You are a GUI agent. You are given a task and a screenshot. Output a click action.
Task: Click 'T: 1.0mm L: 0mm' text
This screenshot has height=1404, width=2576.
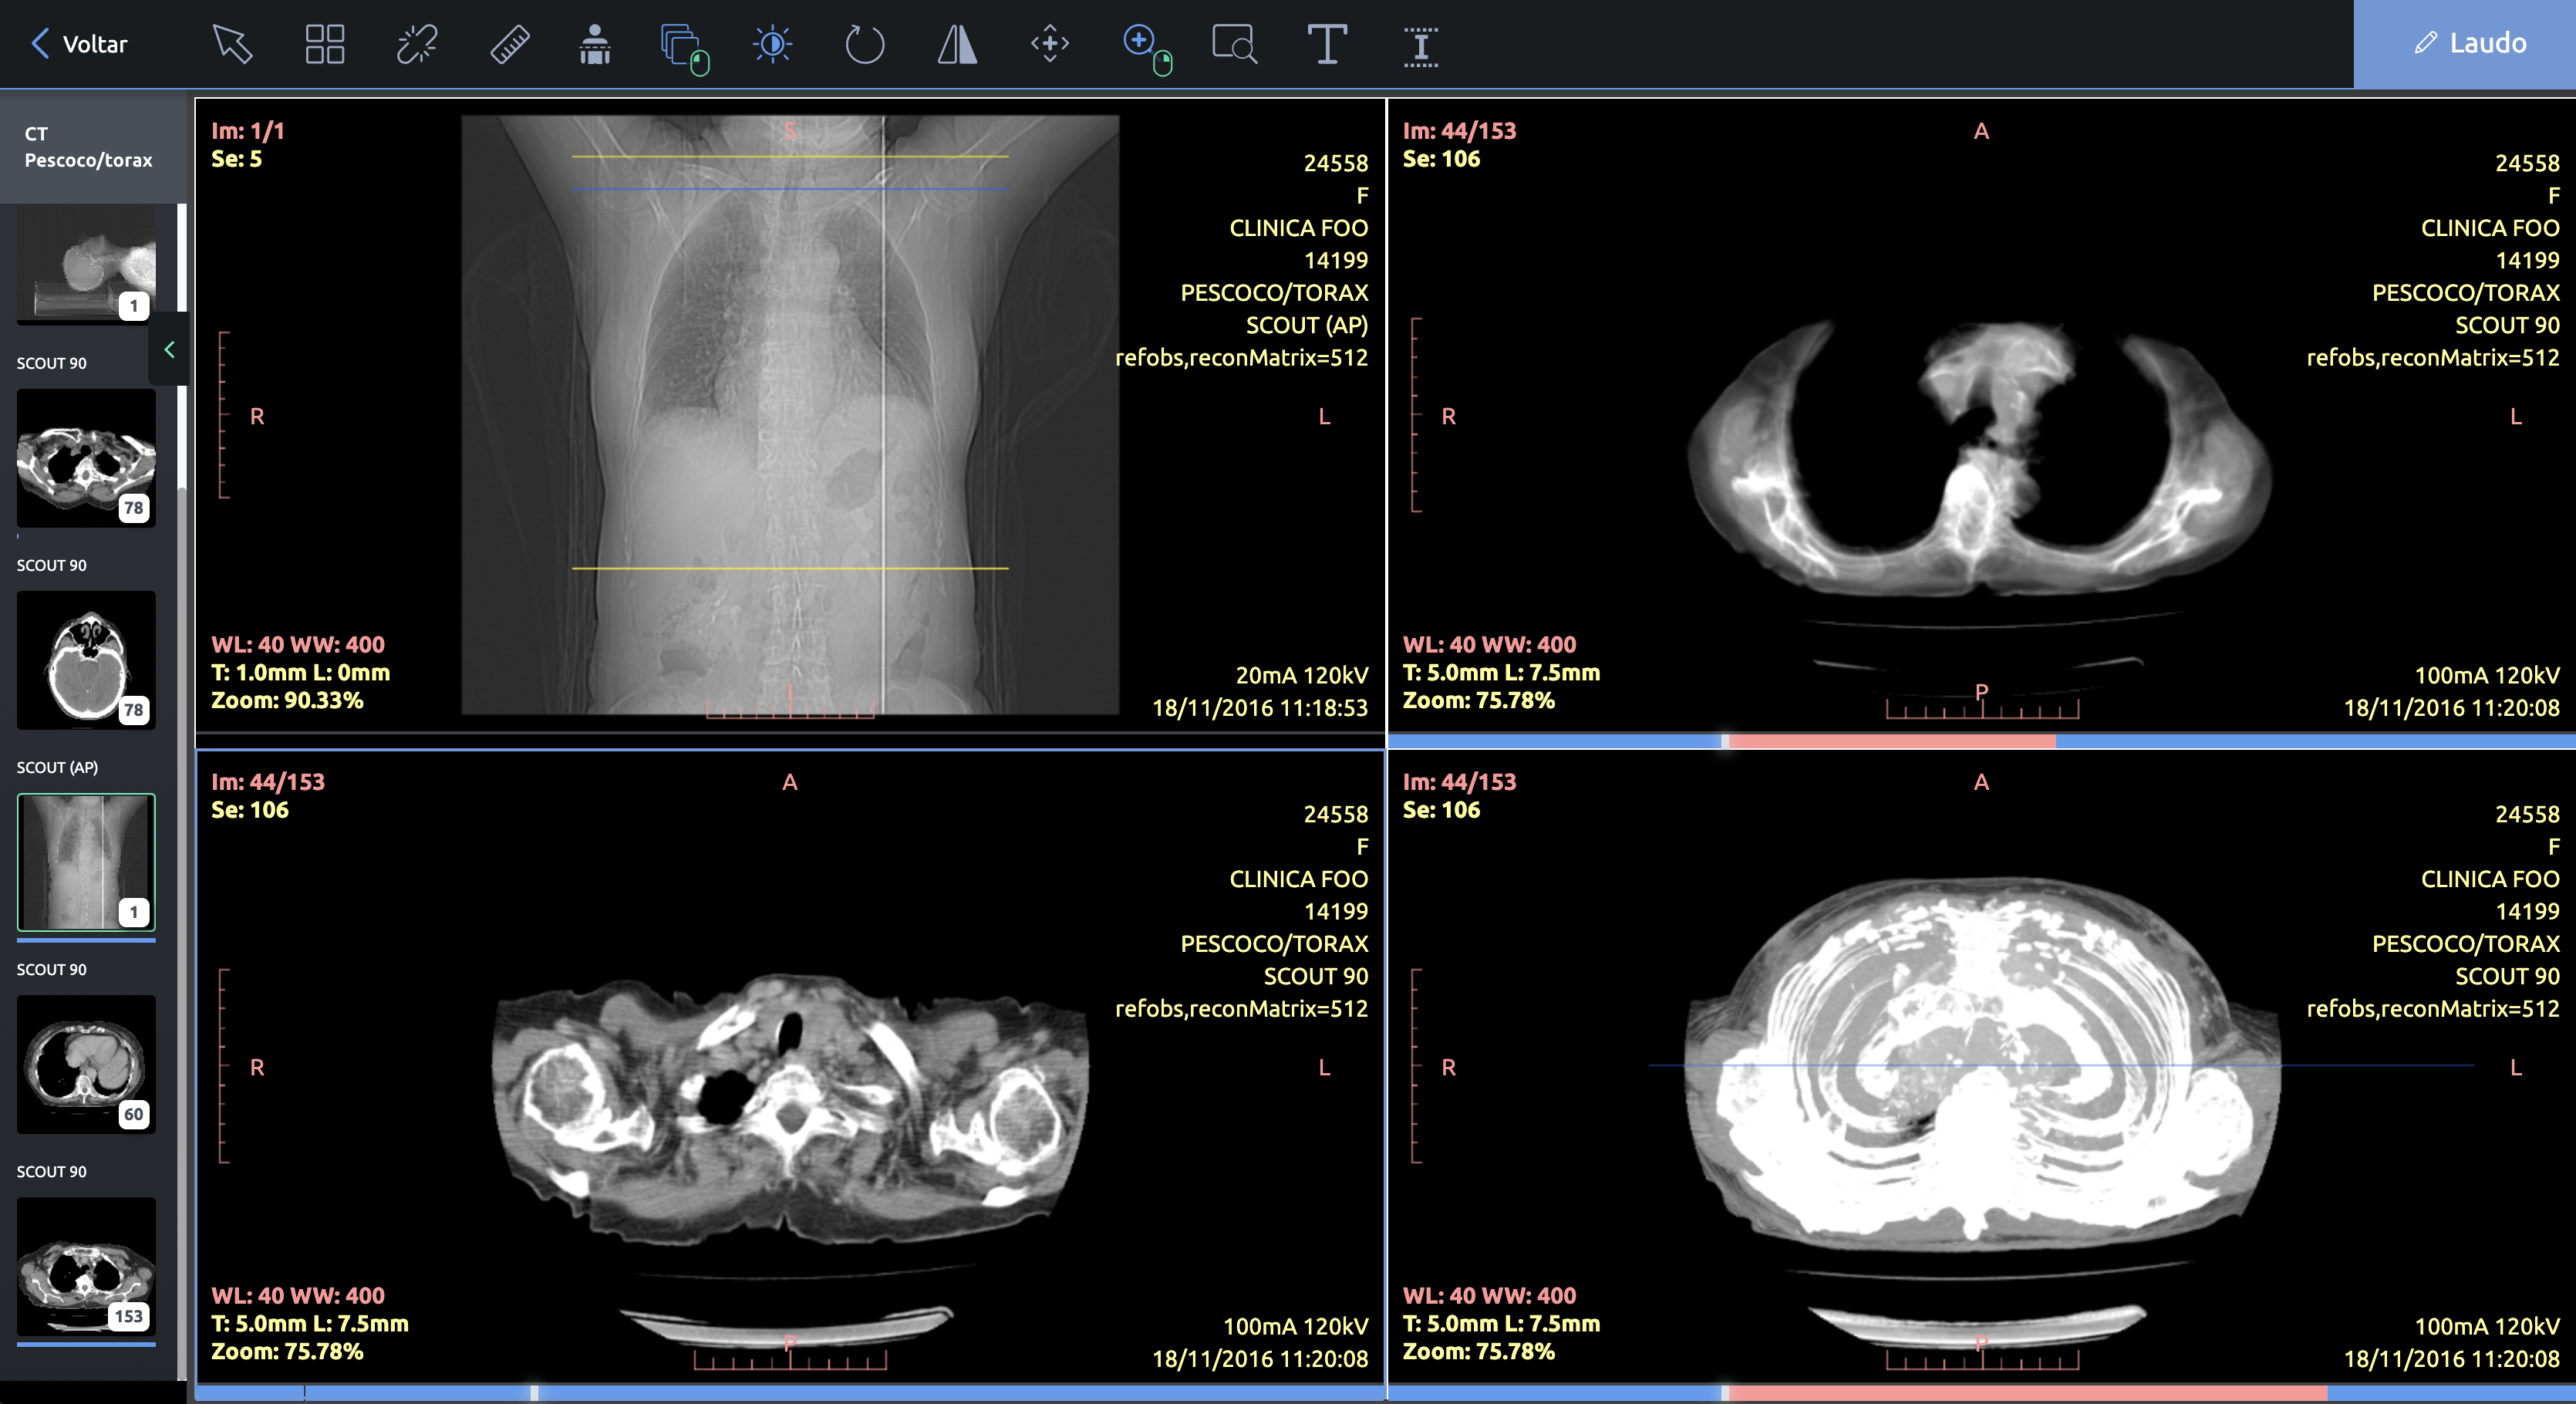300,672
